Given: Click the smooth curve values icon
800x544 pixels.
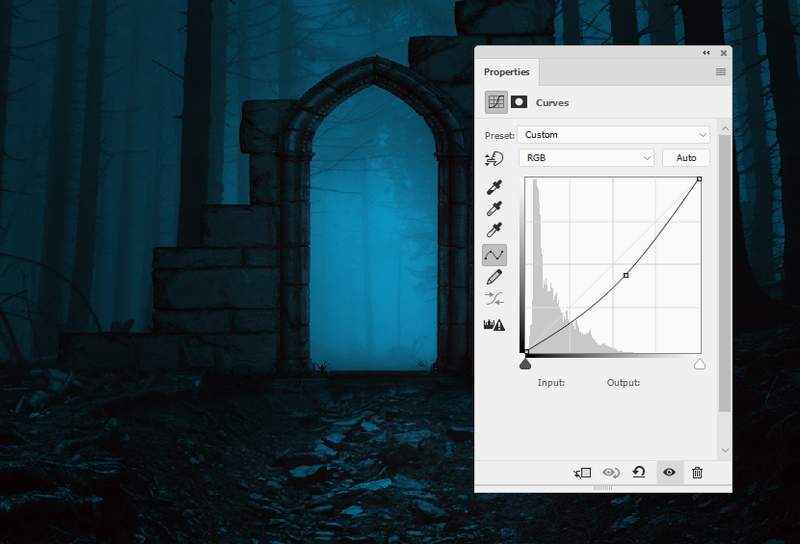Looking at the screenshot, I should [x=494, y=299].
